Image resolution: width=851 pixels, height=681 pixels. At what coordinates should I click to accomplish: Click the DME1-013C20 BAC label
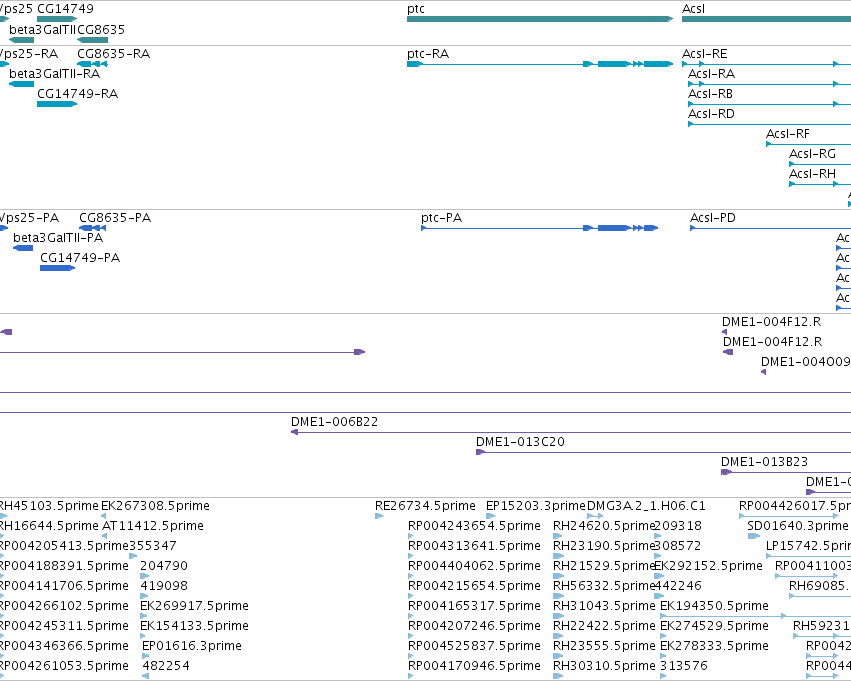tap(520, 442)
